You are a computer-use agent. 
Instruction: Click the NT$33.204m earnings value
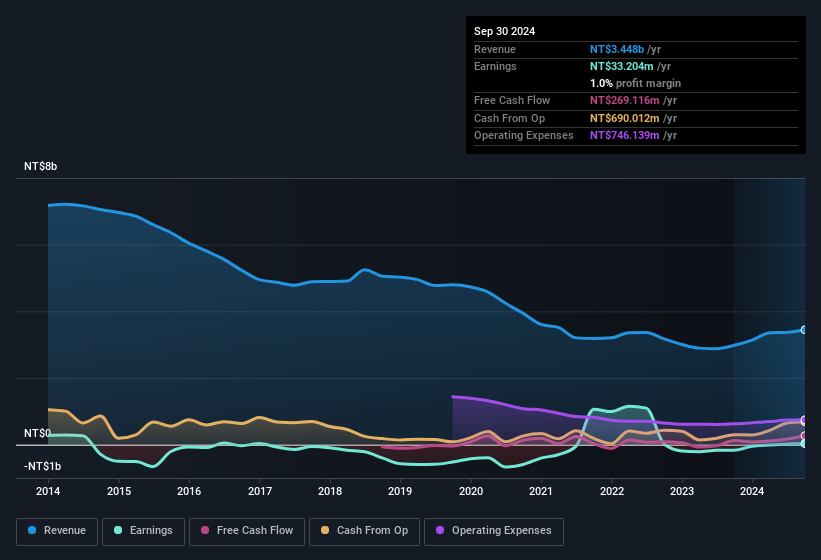point(622,66)
